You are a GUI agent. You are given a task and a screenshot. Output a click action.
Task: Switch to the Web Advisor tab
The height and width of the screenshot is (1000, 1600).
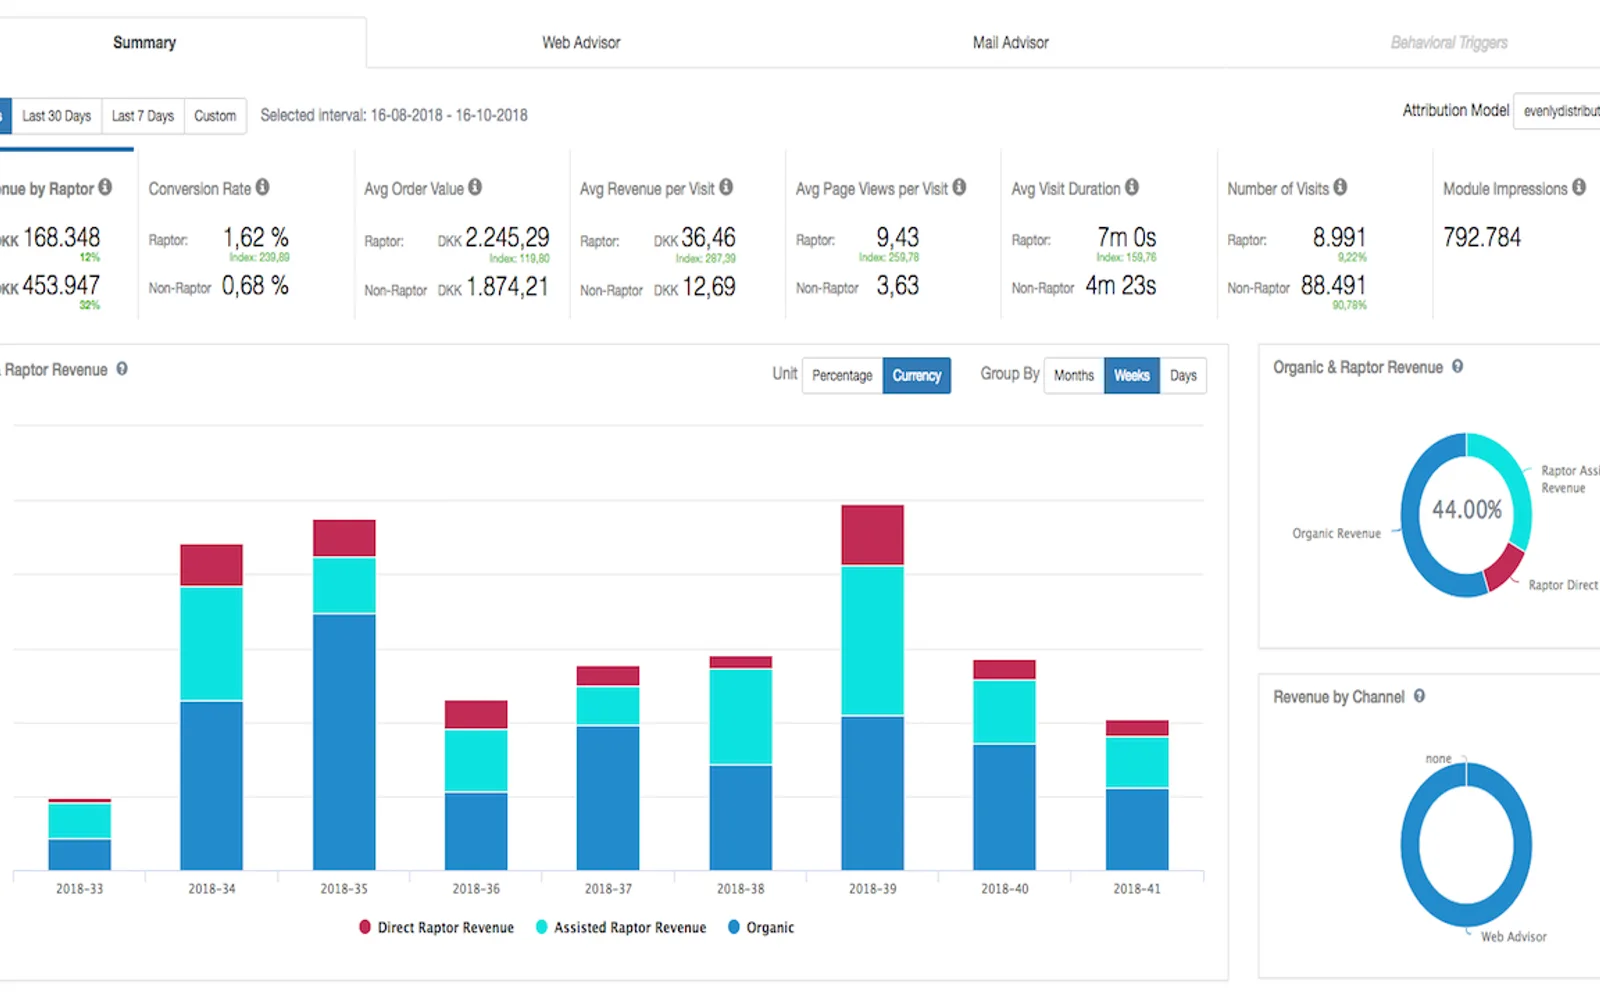pyautogui.click(x=581, y=43)
